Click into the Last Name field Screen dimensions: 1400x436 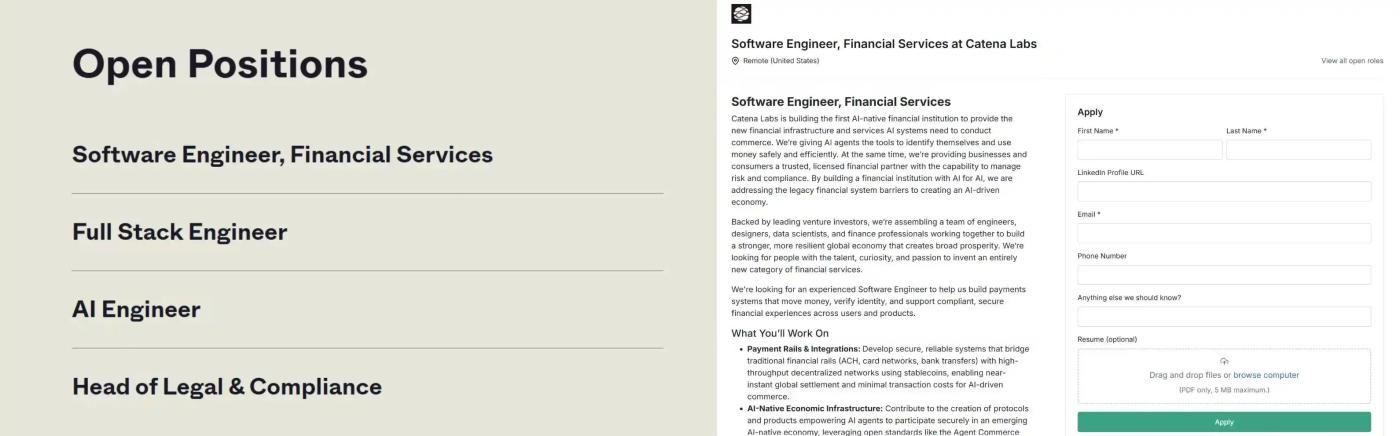(1298, 150)
